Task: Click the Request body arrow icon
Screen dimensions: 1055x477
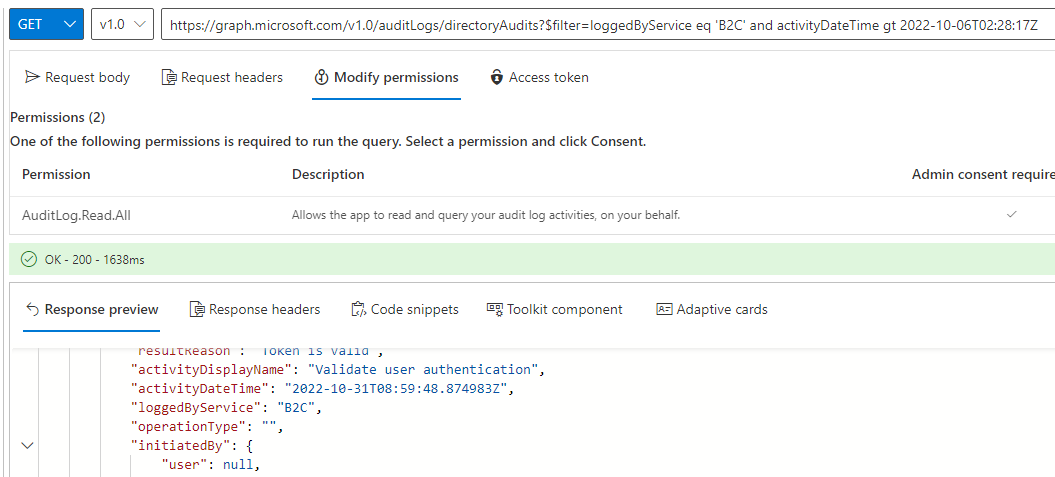Action: (32, 77)
